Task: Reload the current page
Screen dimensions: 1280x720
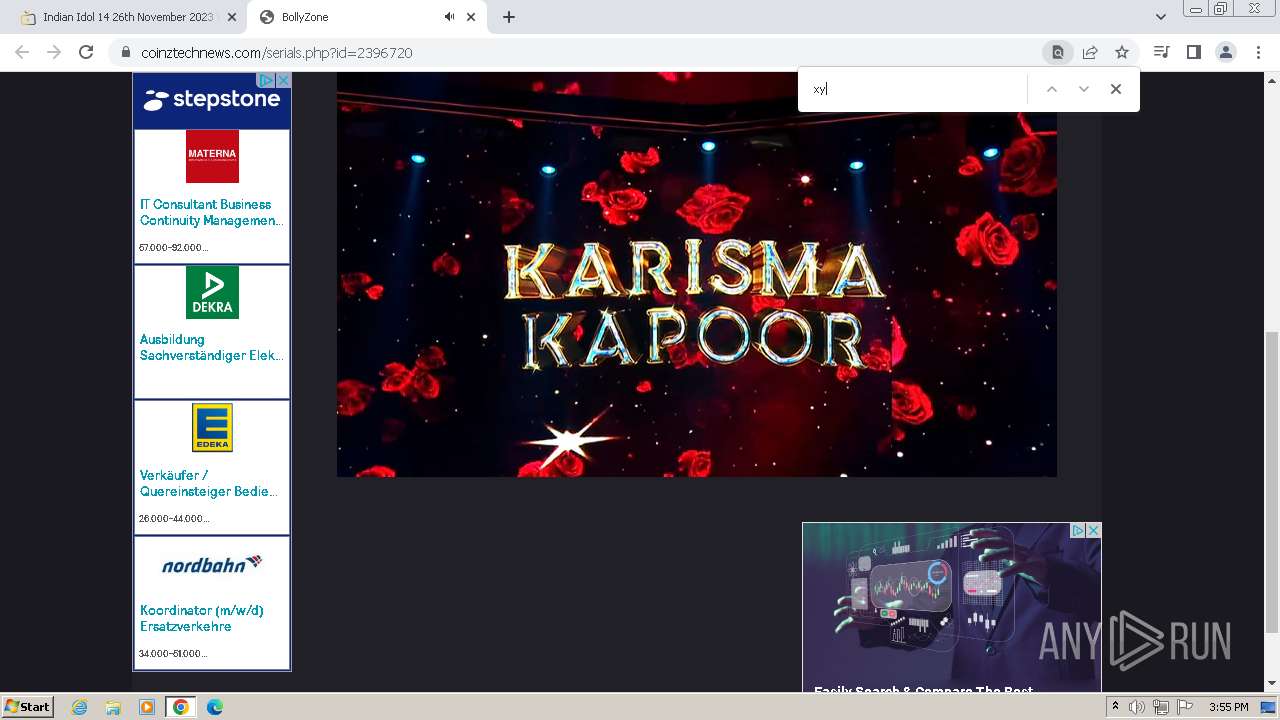Action: (x=86, y=52)
